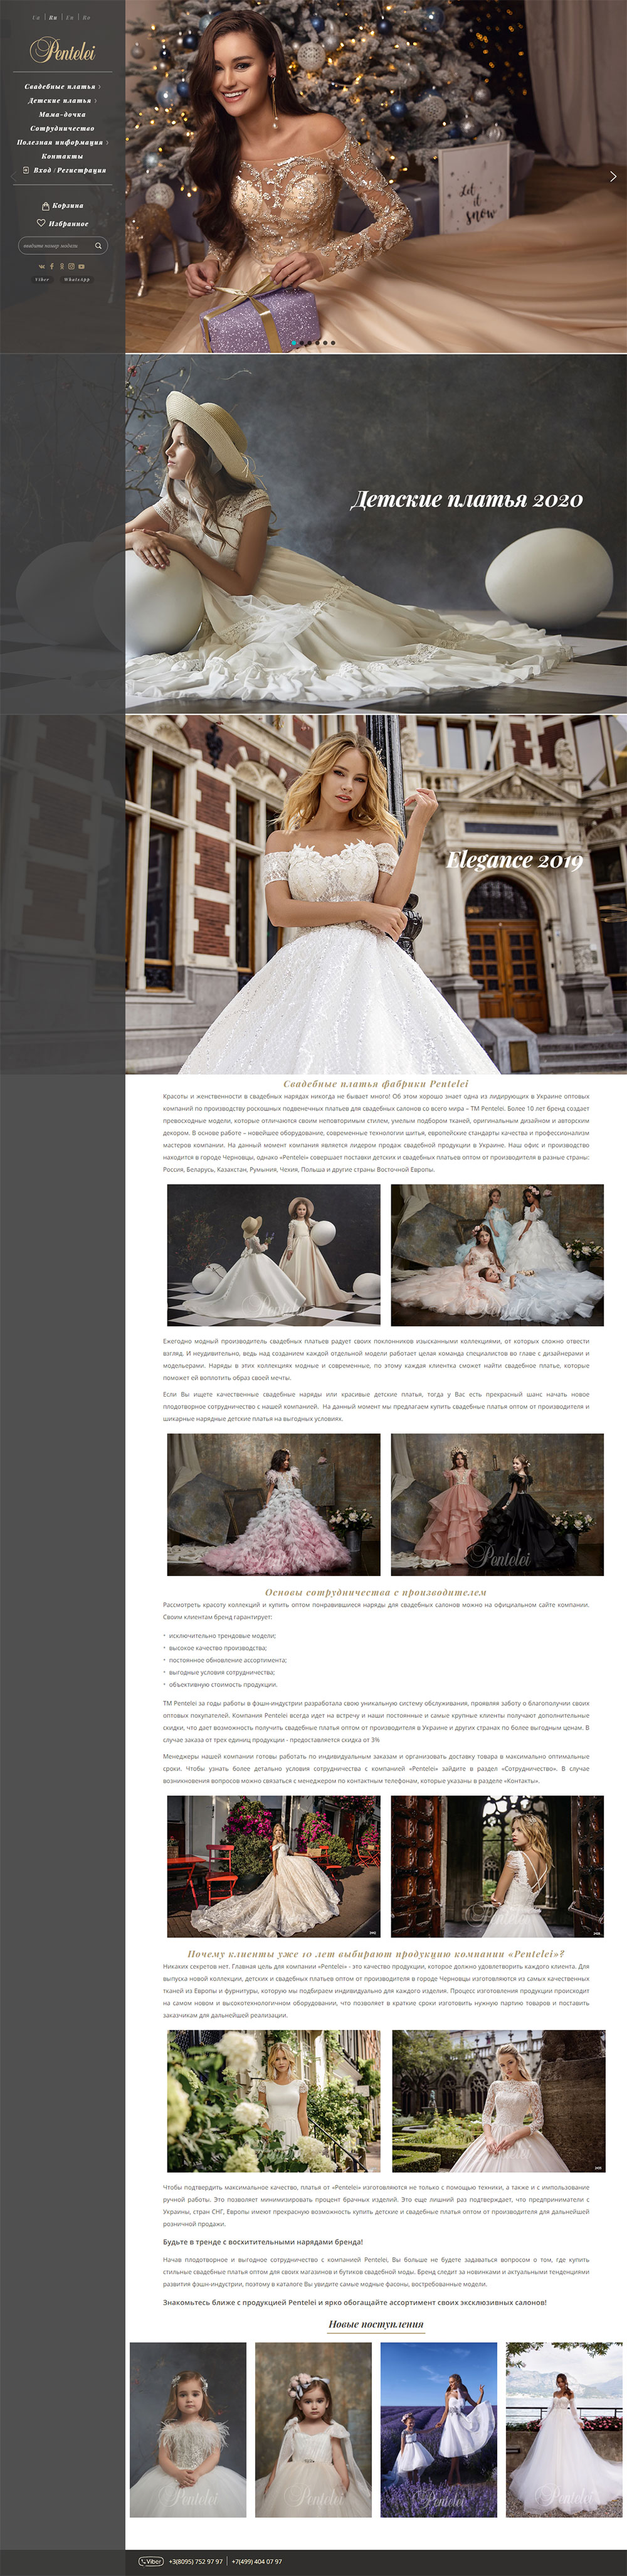Screen dimensions: 627x2576
Task: Select the last hero slider dot
Action: pos(333,343)
